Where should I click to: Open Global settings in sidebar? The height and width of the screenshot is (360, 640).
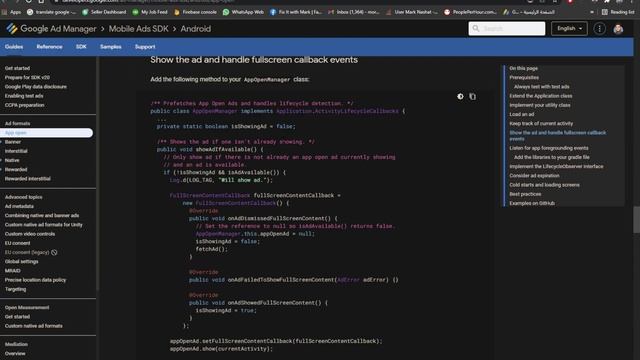coord(21,262)
